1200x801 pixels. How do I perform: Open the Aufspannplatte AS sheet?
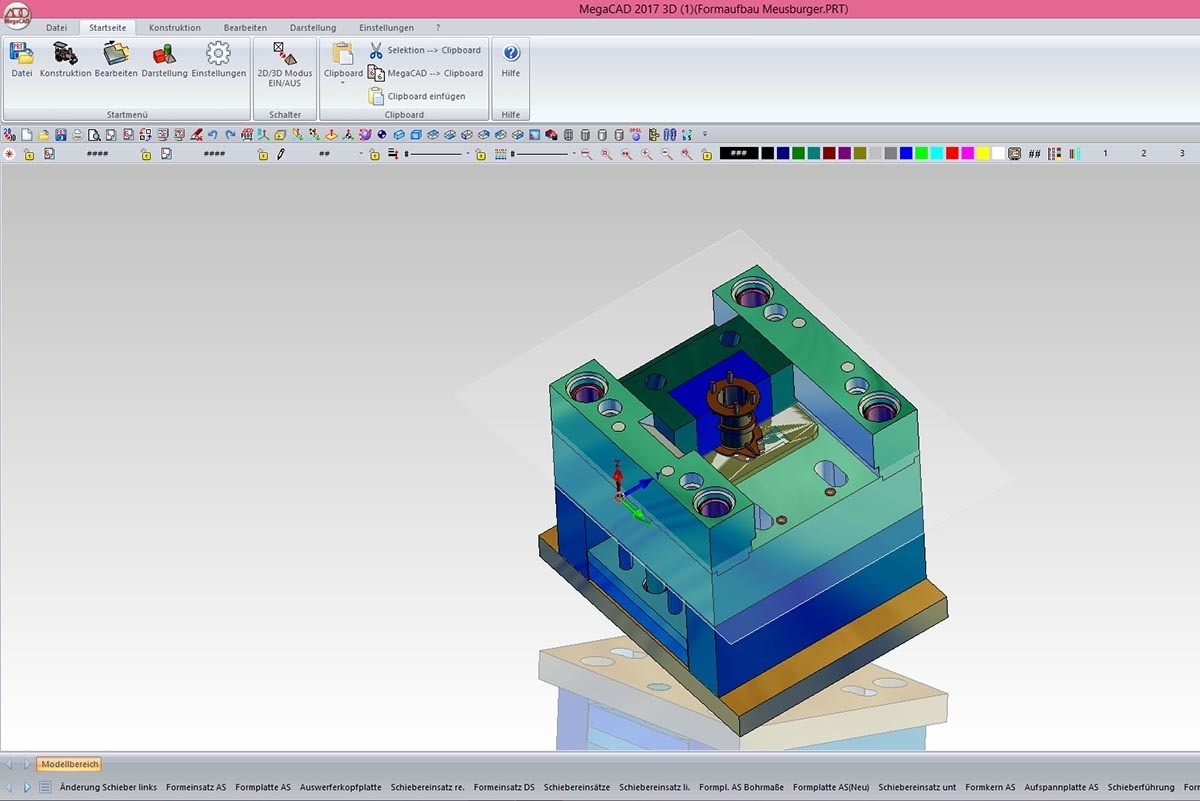pos(1061,787)
